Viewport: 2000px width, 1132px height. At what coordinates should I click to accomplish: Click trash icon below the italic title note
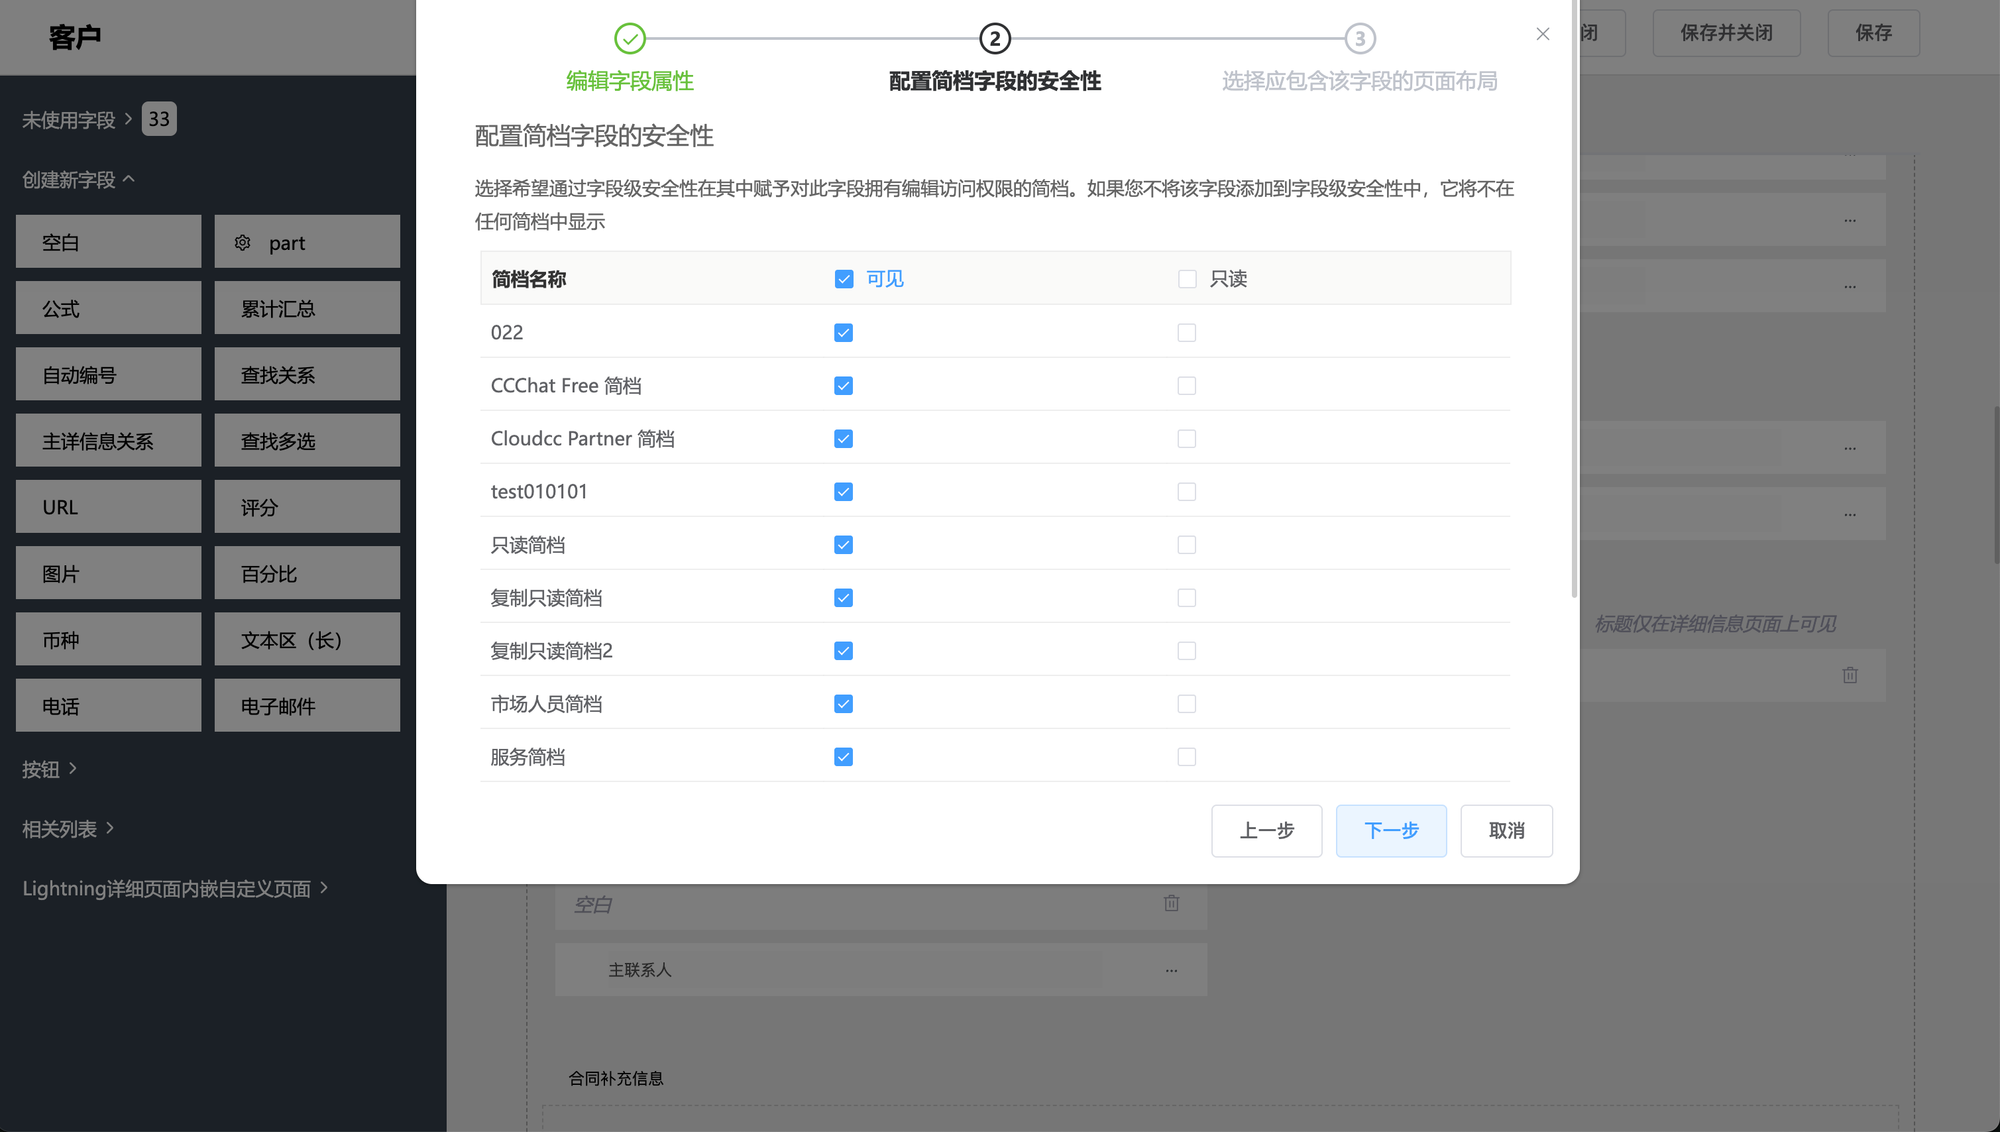point(1850,675)
